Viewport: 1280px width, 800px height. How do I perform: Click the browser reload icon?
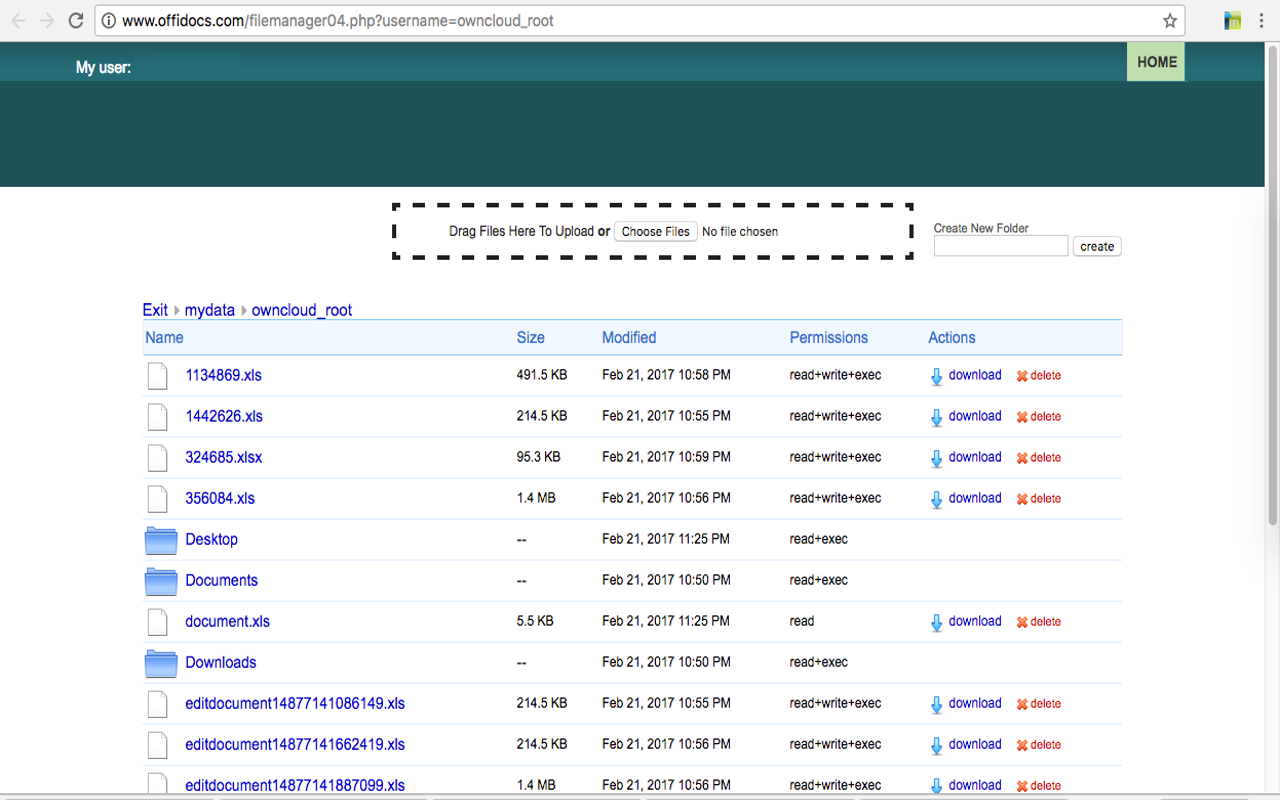coord(76,20)
